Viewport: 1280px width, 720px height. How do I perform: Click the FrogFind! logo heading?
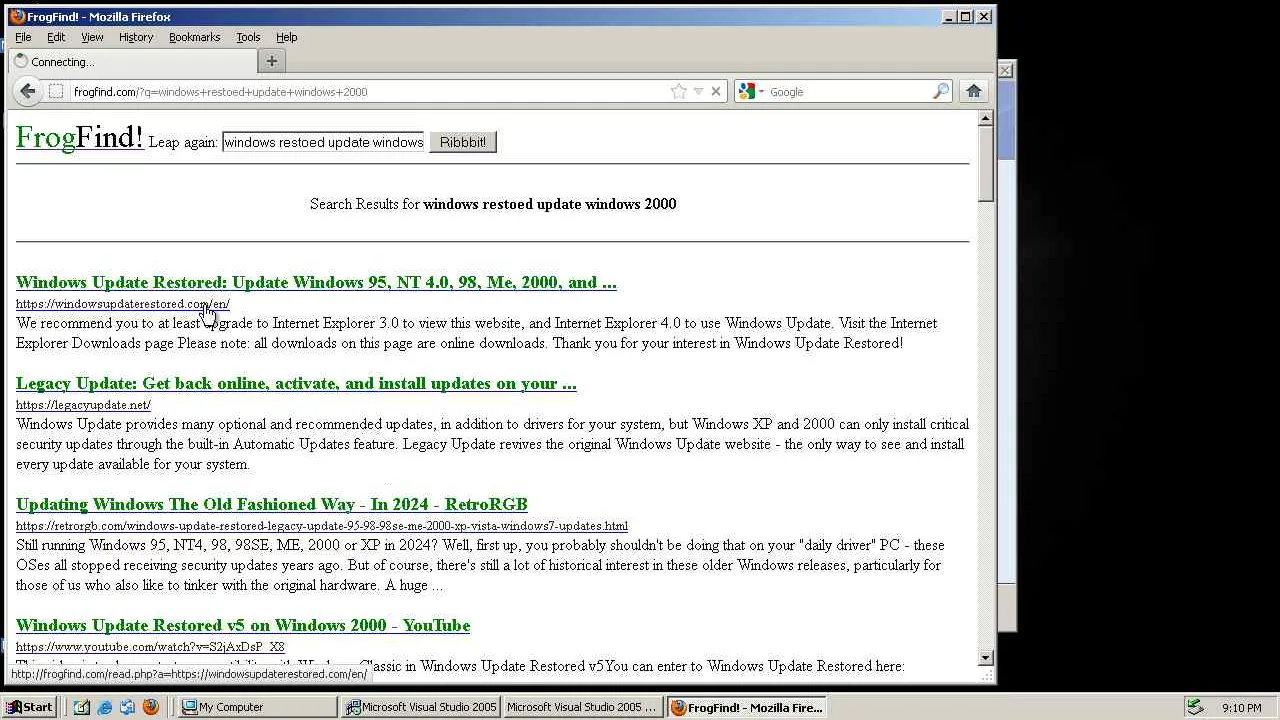[x=79, y=138]
